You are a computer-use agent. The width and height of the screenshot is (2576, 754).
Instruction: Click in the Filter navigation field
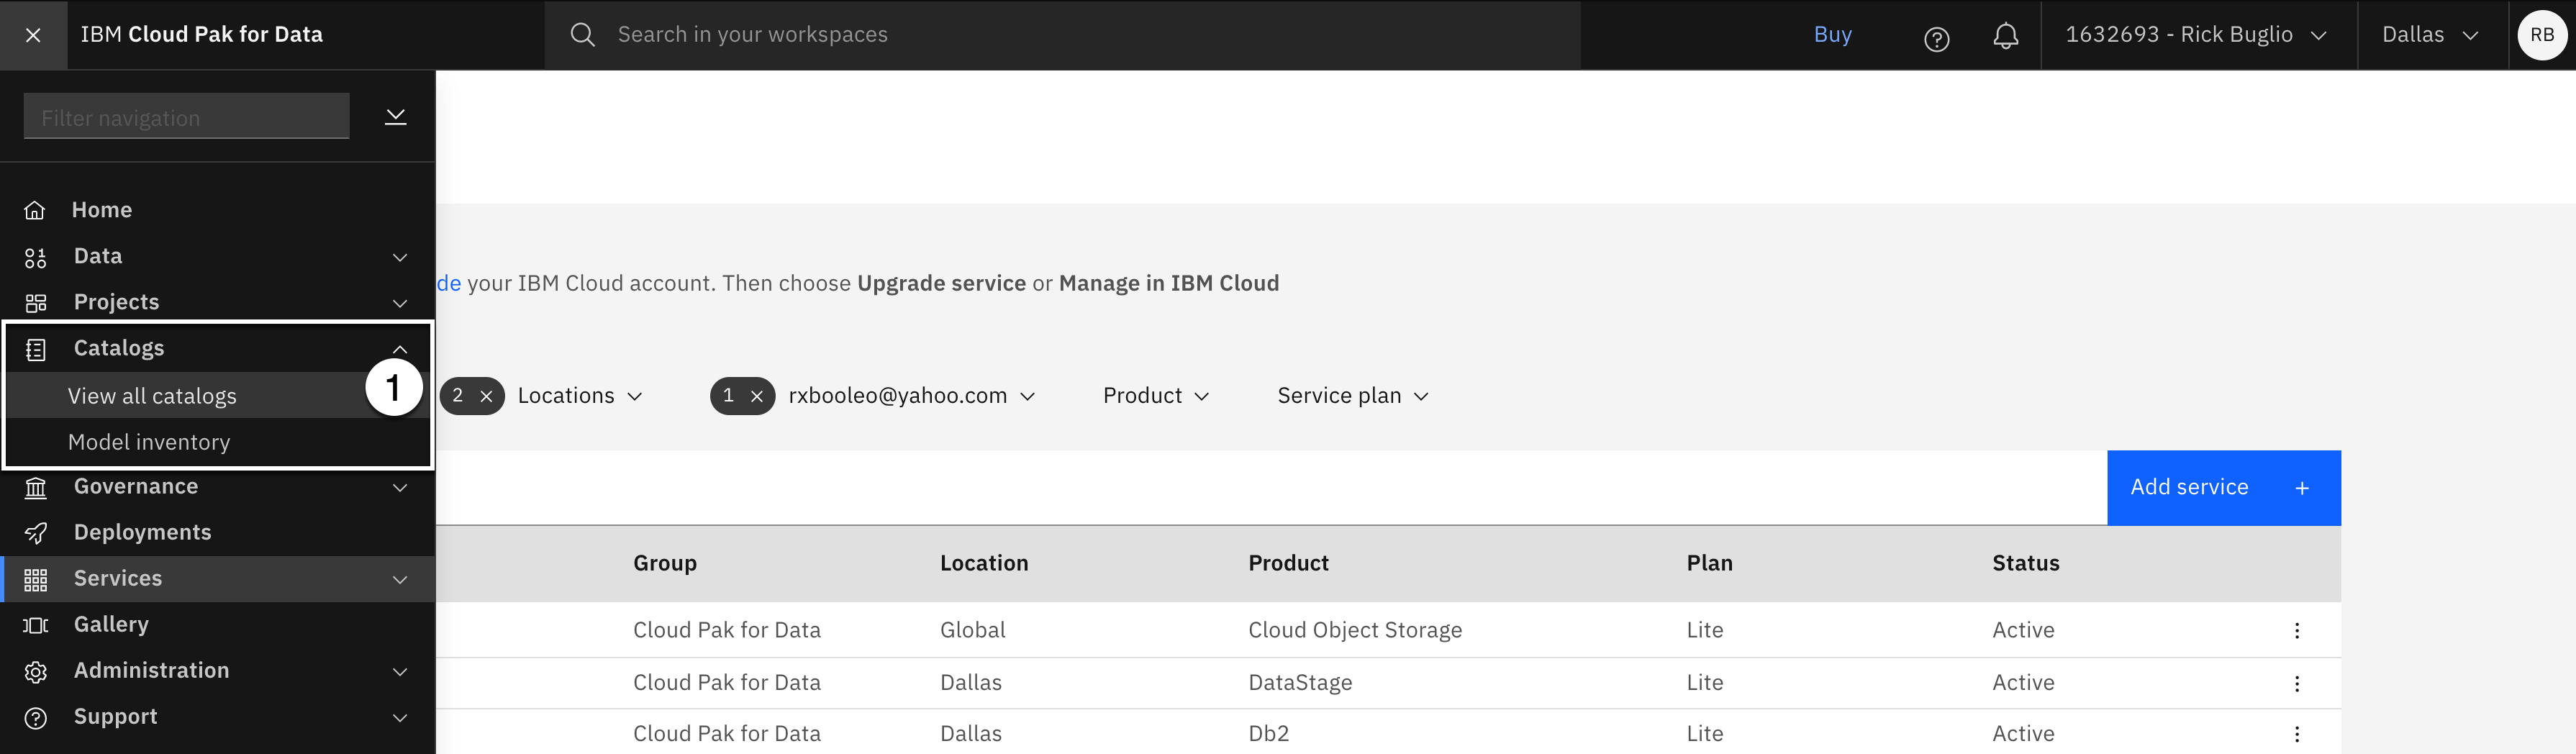[186, 116]
